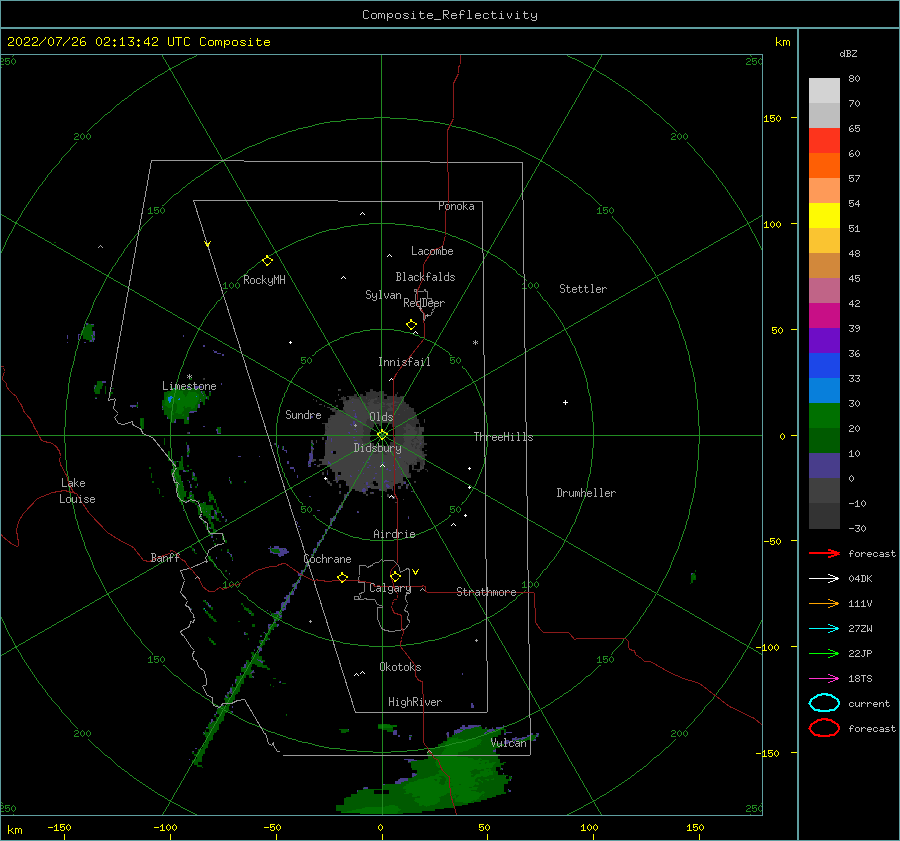Click the dBZ legend heading
The width and height of the screenshot is (900, 841).
[x=848, y=53]
